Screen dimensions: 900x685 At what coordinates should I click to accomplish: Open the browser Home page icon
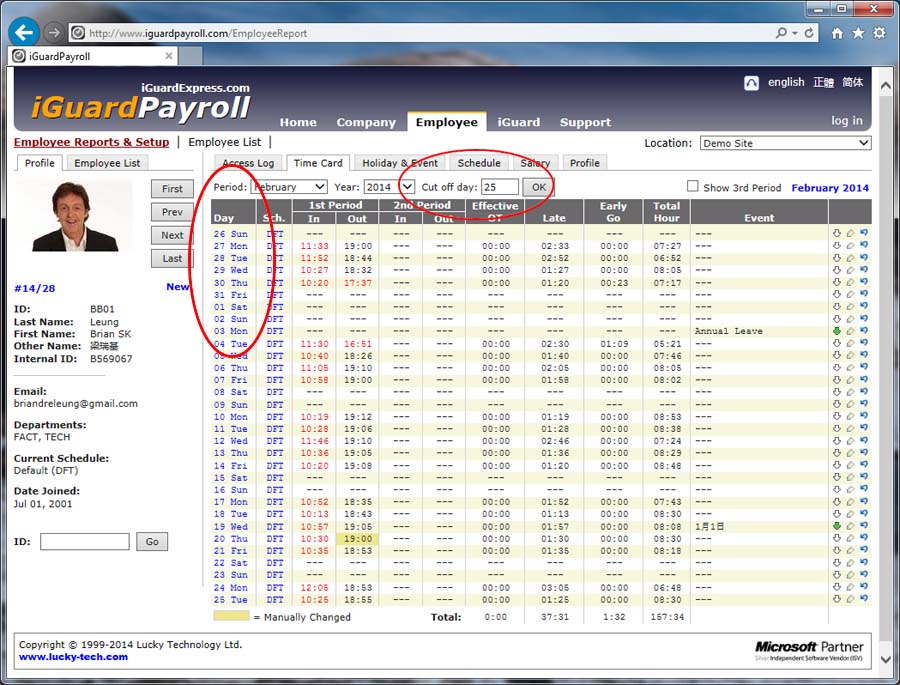click(x=837, y=33)
